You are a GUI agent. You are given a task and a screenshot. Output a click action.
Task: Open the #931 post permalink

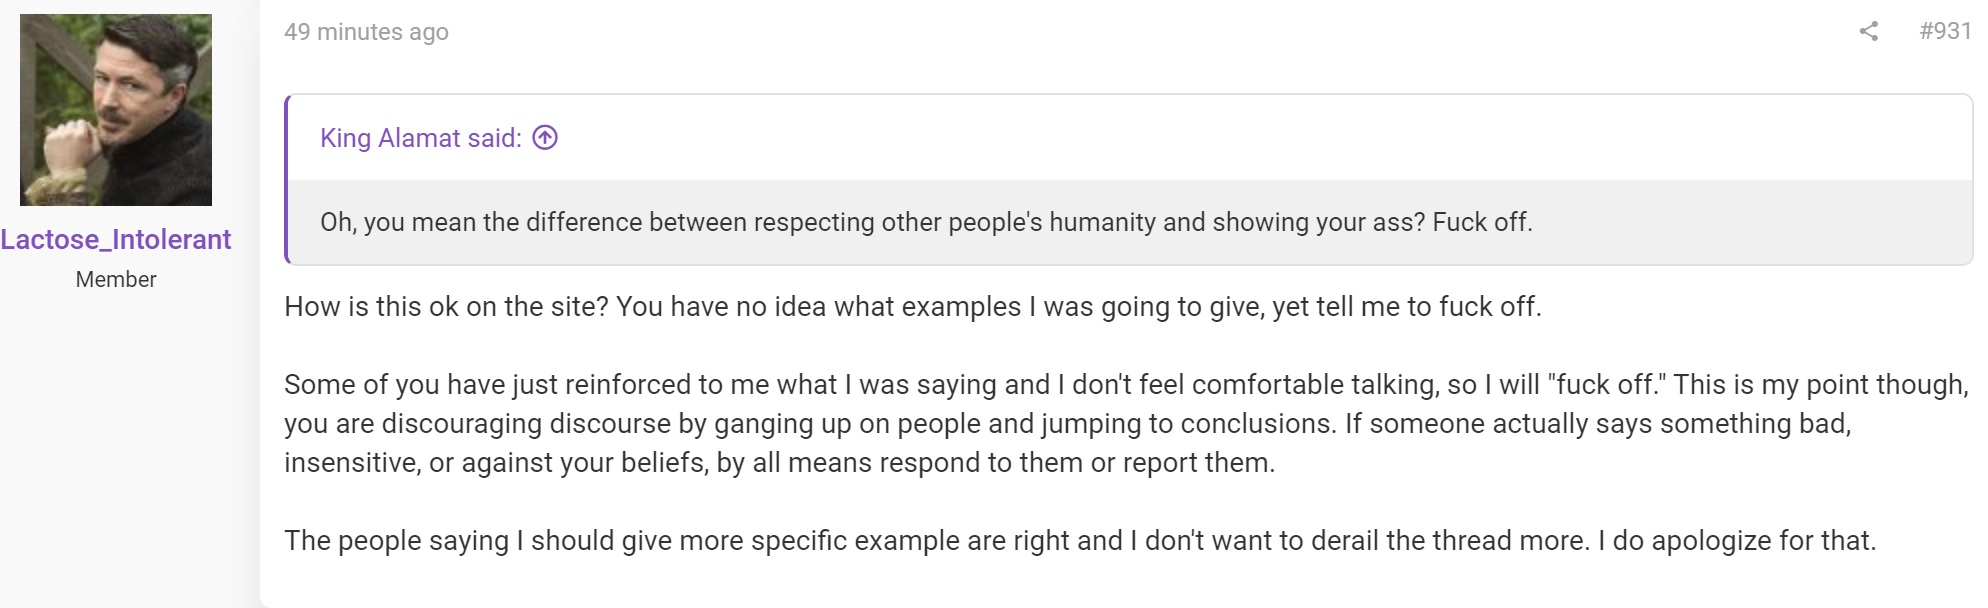coord(1945,31)
